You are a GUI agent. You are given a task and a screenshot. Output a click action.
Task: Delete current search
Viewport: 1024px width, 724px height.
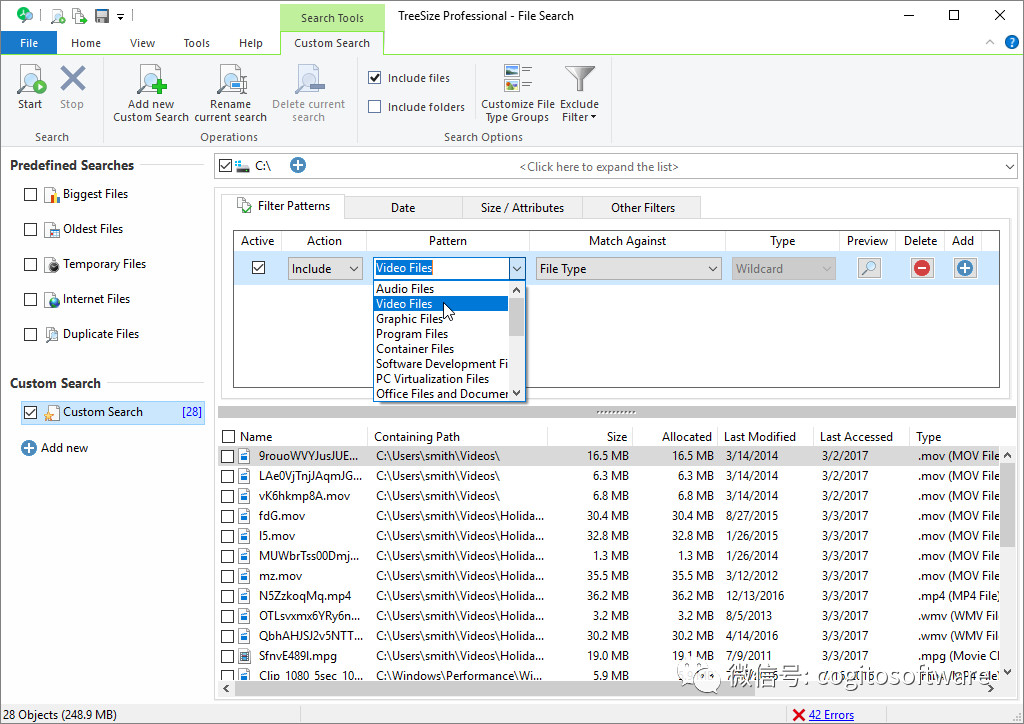(308, 93)
